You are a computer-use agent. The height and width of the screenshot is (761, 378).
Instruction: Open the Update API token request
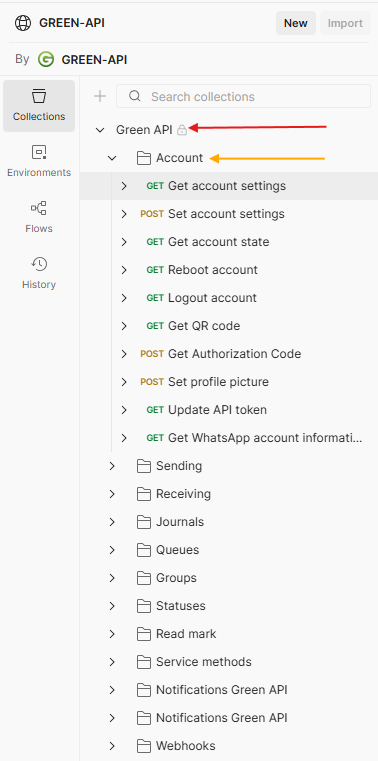coord(217,410)
